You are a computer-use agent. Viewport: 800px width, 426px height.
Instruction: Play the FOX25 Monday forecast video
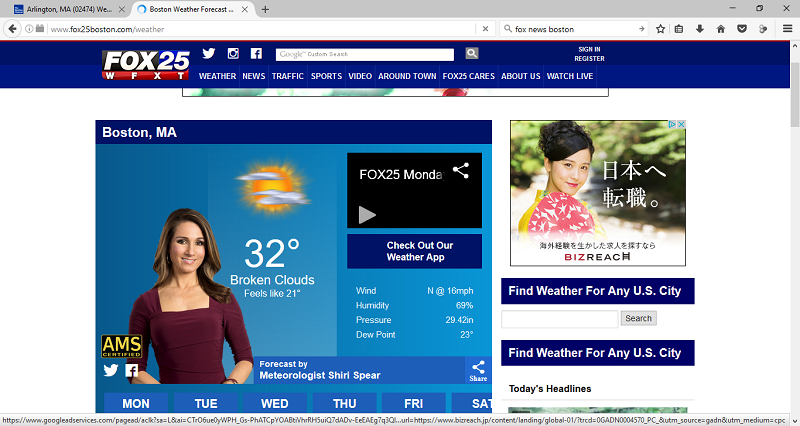point(367,215)
